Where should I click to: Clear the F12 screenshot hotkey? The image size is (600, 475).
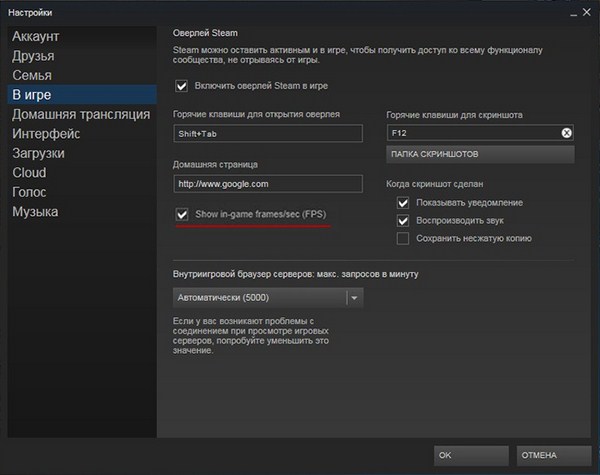click(x=566, y=133)
